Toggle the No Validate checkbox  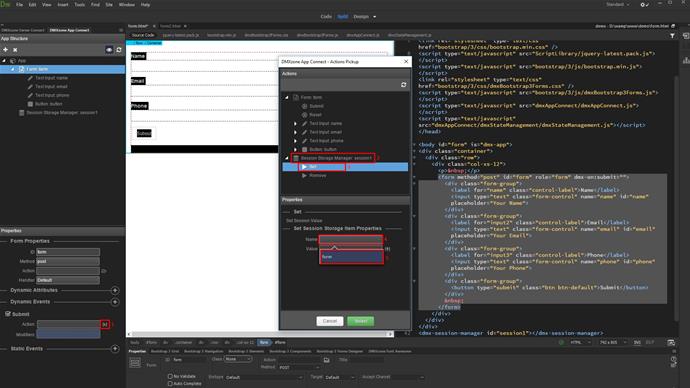click(x=170, y=377)
